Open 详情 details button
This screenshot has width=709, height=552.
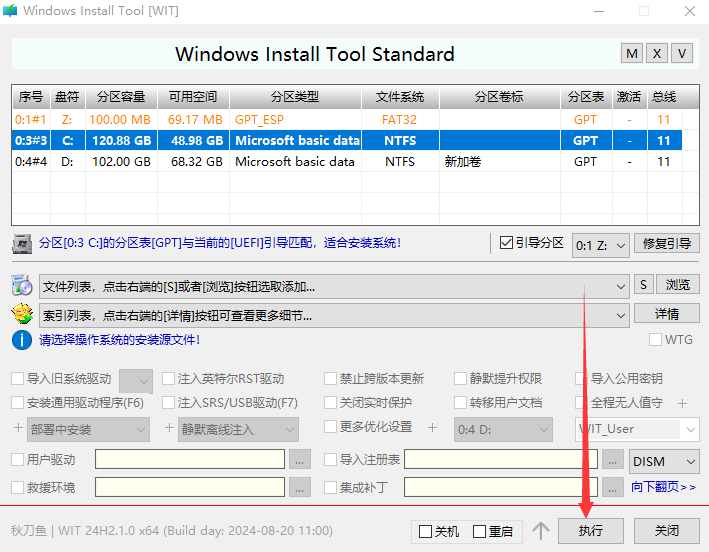point(666,313)
